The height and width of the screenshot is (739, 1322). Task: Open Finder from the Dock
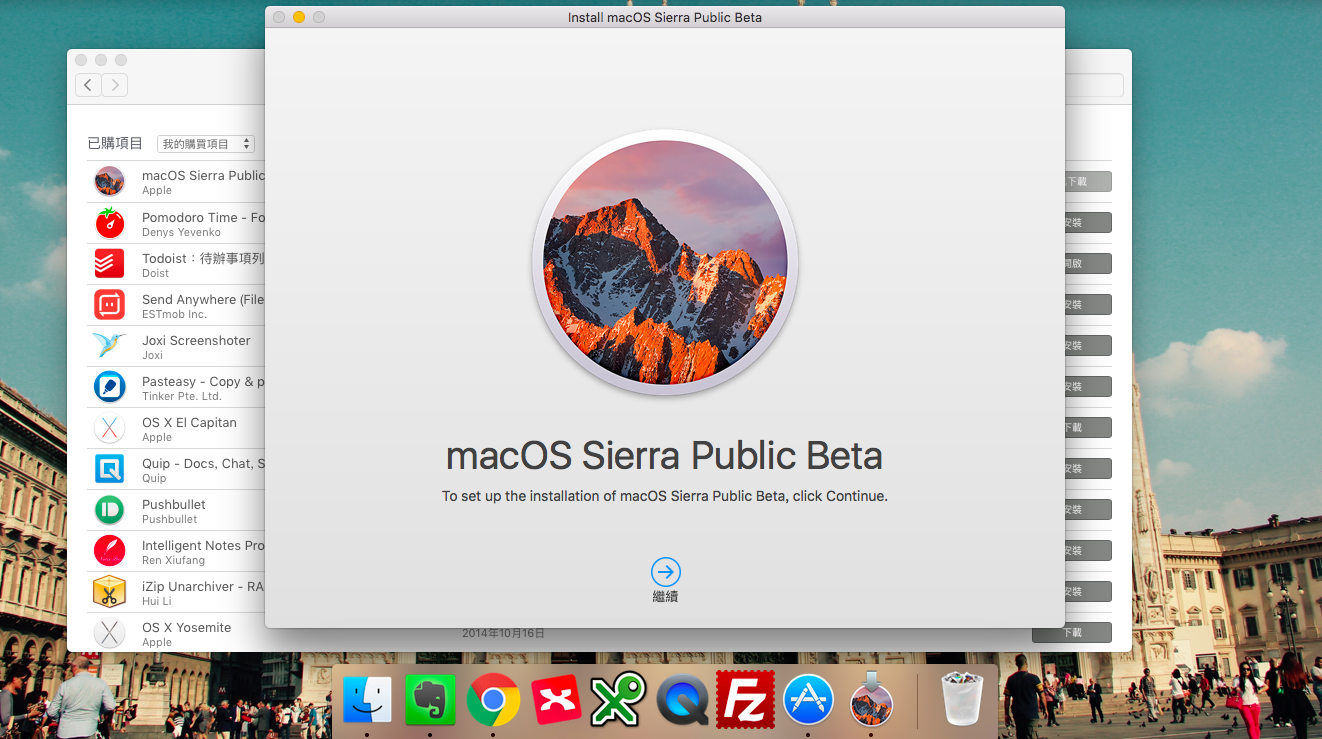click(x=367, y=699)
